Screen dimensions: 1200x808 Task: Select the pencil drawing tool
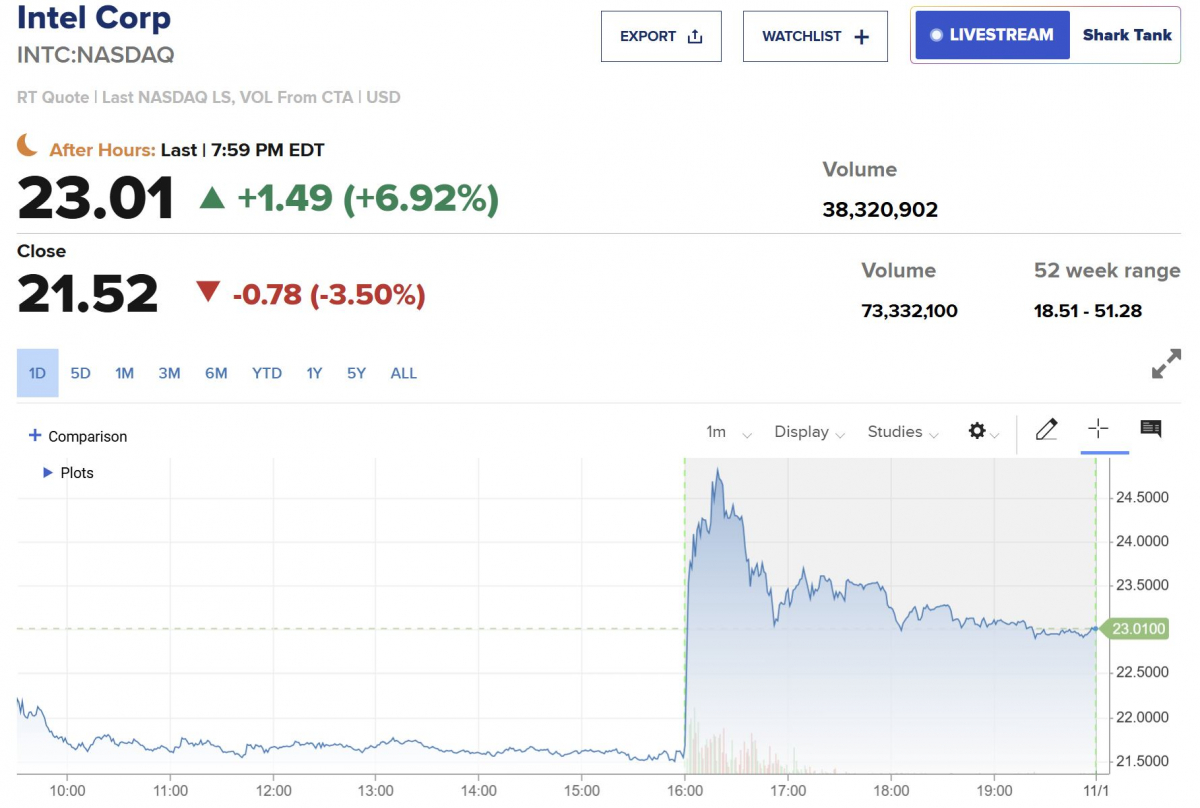pos(1046,430)
